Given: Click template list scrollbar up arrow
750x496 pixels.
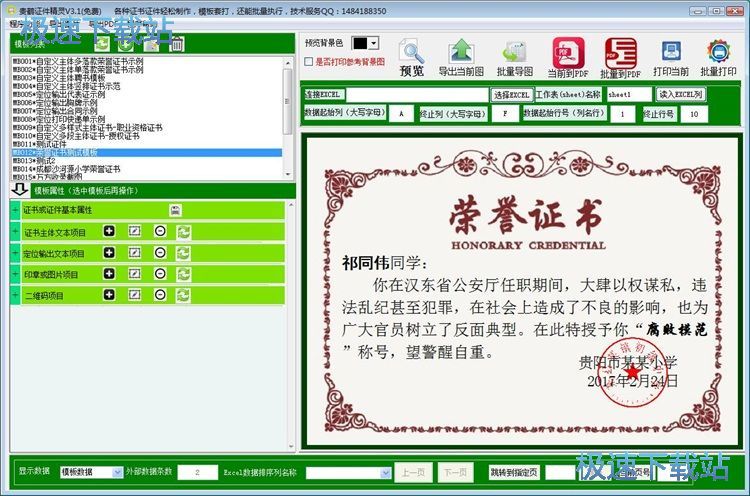Looking at the screenshot, I should [x=288, y=63].
